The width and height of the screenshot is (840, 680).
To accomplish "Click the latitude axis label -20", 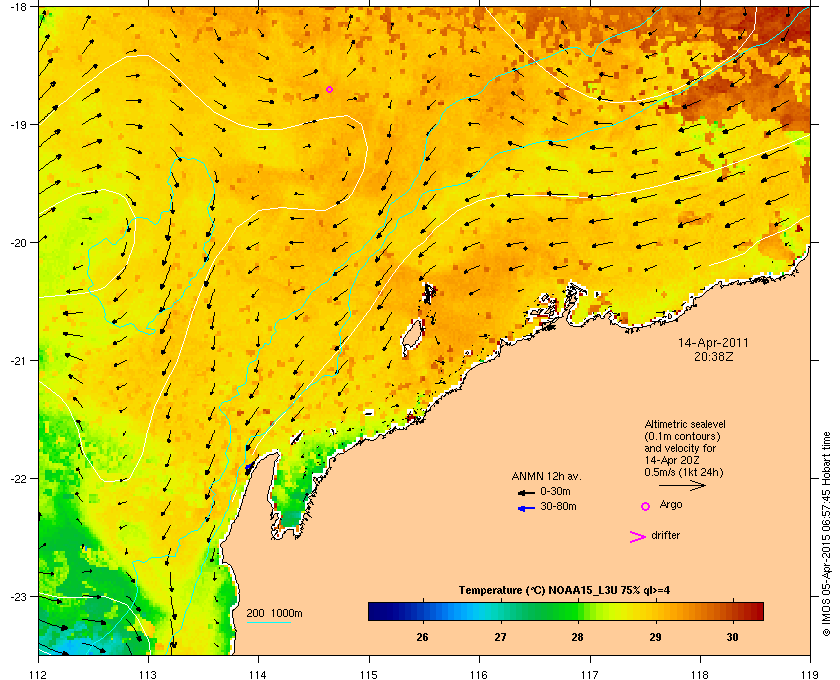I will (18, 243).
